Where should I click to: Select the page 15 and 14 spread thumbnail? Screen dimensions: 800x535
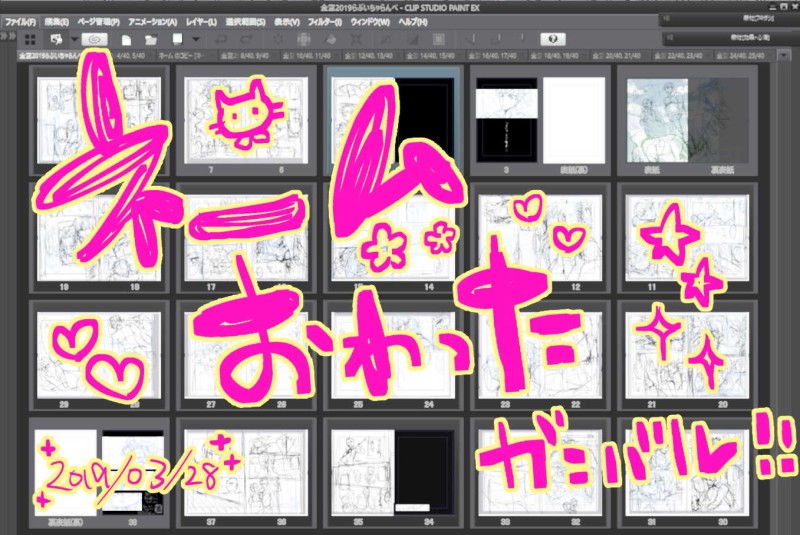click(393, 238)
